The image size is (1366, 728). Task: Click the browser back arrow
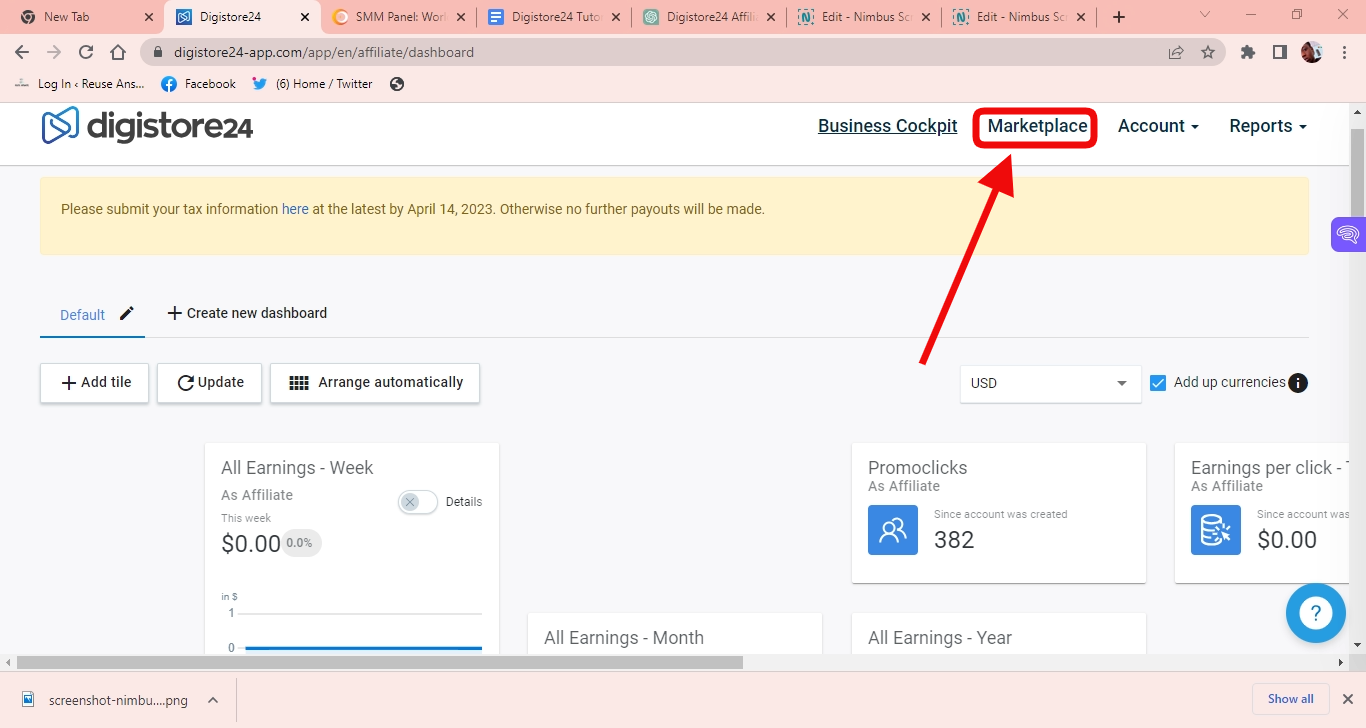point(22,52)
